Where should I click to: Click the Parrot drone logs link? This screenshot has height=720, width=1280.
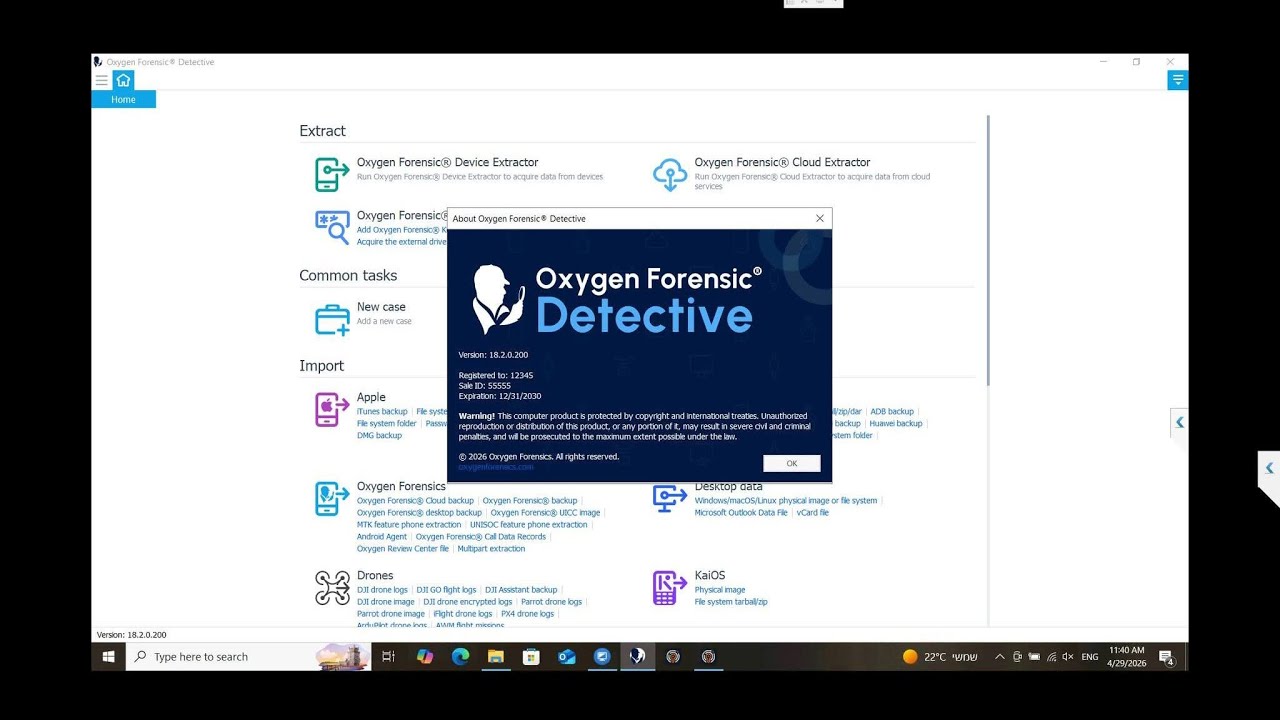pos(551,601)
